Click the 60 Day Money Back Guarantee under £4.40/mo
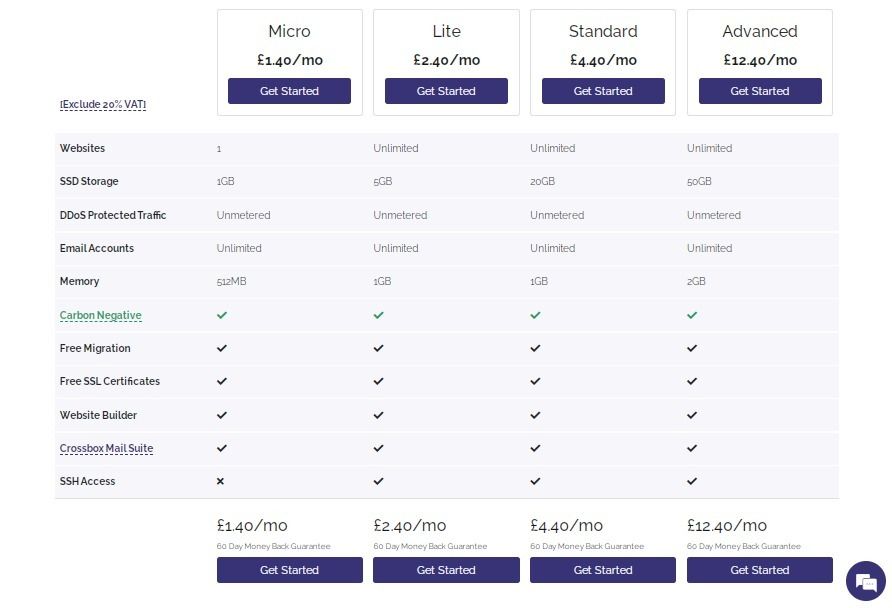The width and height of the screenshot is (892, 608). pos(587,547)
